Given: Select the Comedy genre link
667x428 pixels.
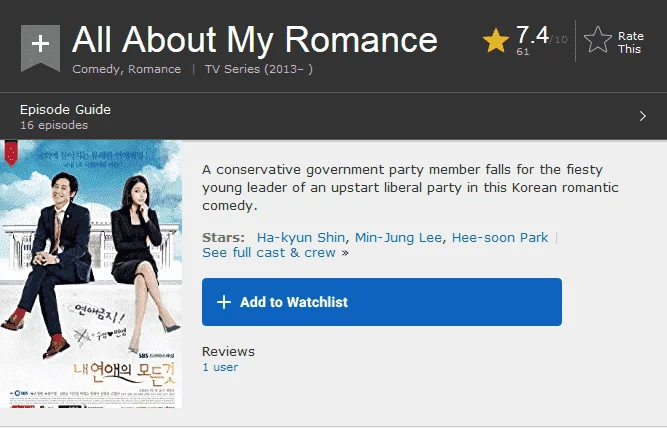Looking at the screenshot, I should click(96, 69).
